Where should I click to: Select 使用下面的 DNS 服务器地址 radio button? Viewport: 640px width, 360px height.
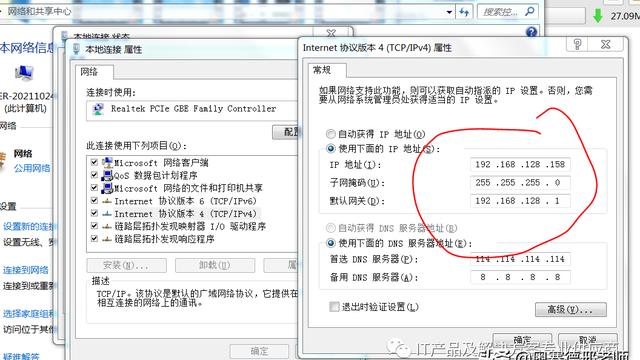click(x=331, y=243)
